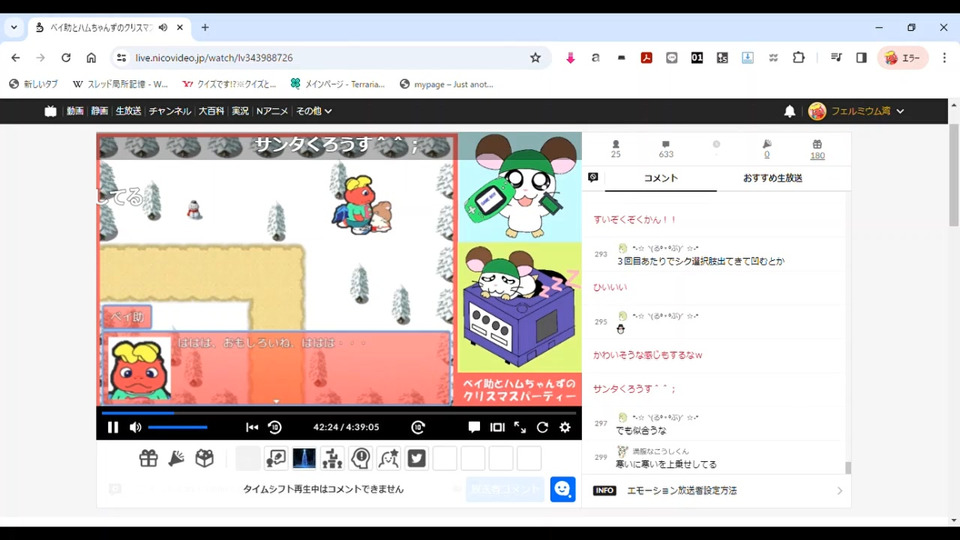Screen dimensions: 960x540
Task: Skip forward 10 seconds in the player
Action: [418, 427]
